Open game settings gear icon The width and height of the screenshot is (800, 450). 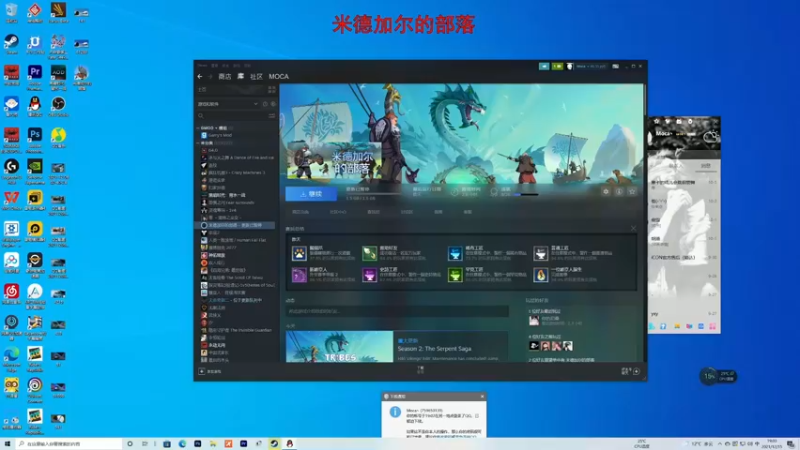[x=606, y=191]
